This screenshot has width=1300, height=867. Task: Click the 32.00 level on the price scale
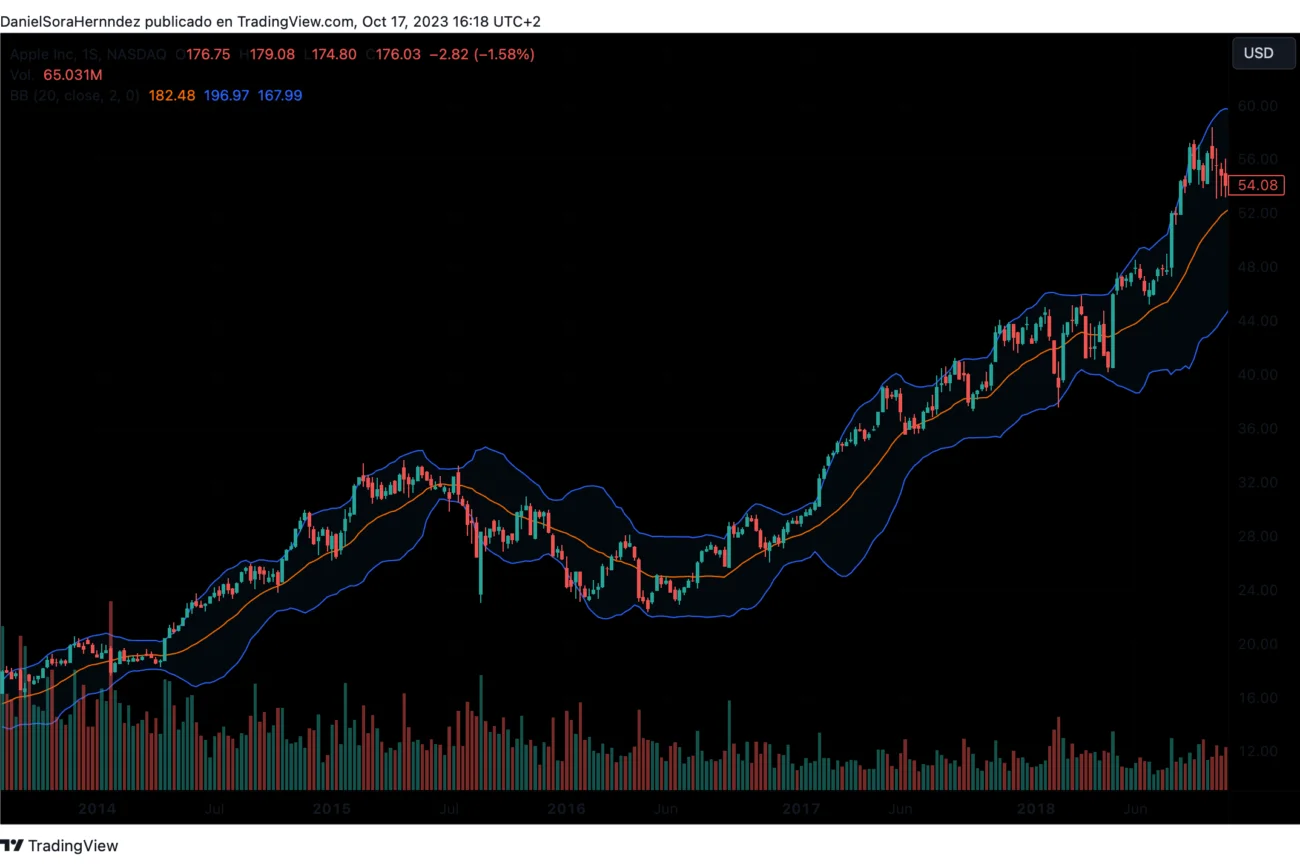point(1257,482)
